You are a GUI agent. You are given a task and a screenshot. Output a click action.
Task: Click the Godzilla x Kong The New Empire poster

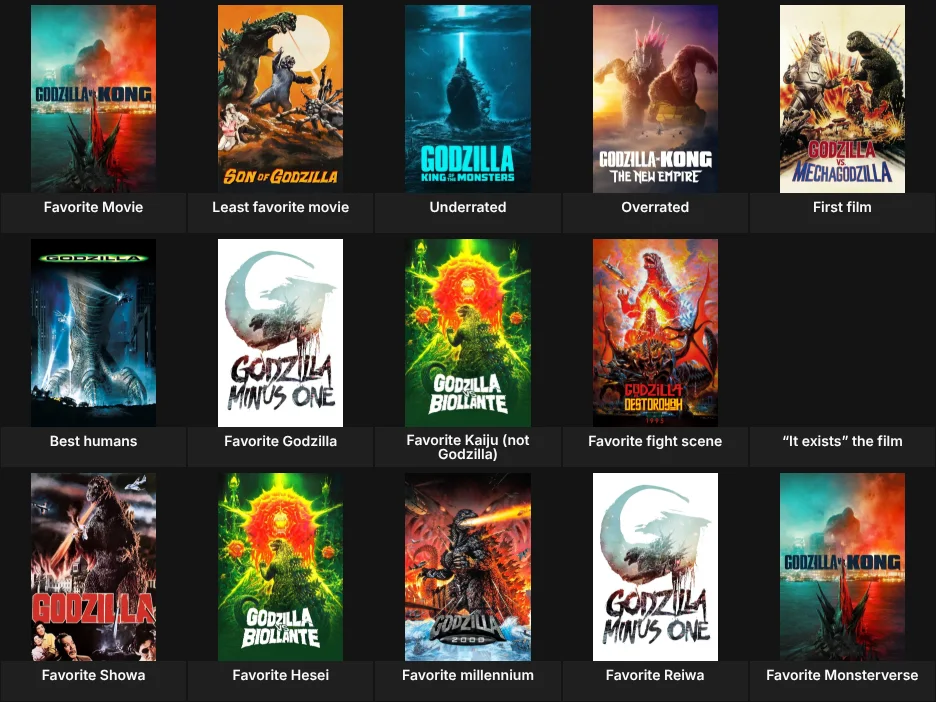(655, 98)
